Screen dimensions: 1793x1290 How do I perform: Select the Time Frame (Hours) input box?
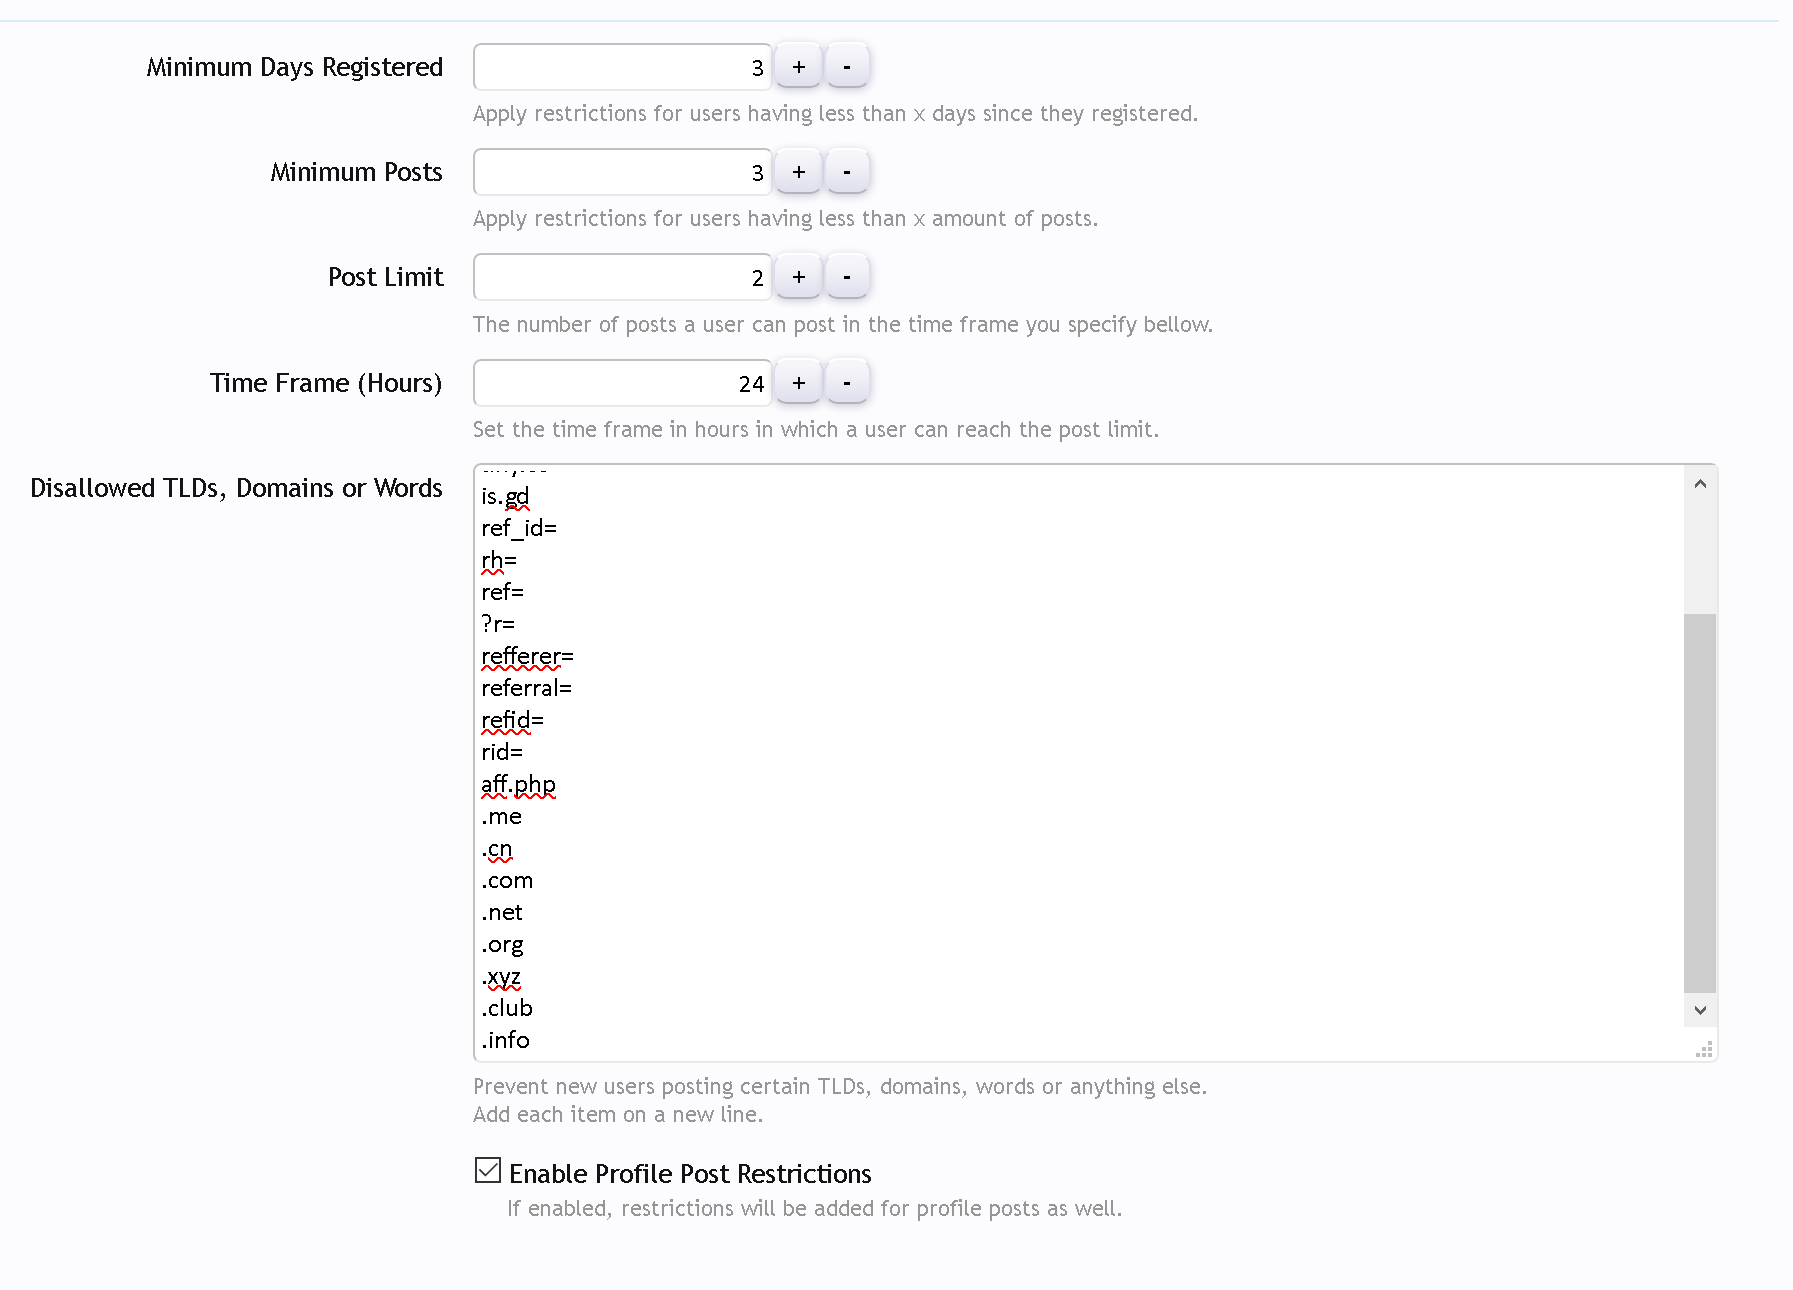(622, 383)
